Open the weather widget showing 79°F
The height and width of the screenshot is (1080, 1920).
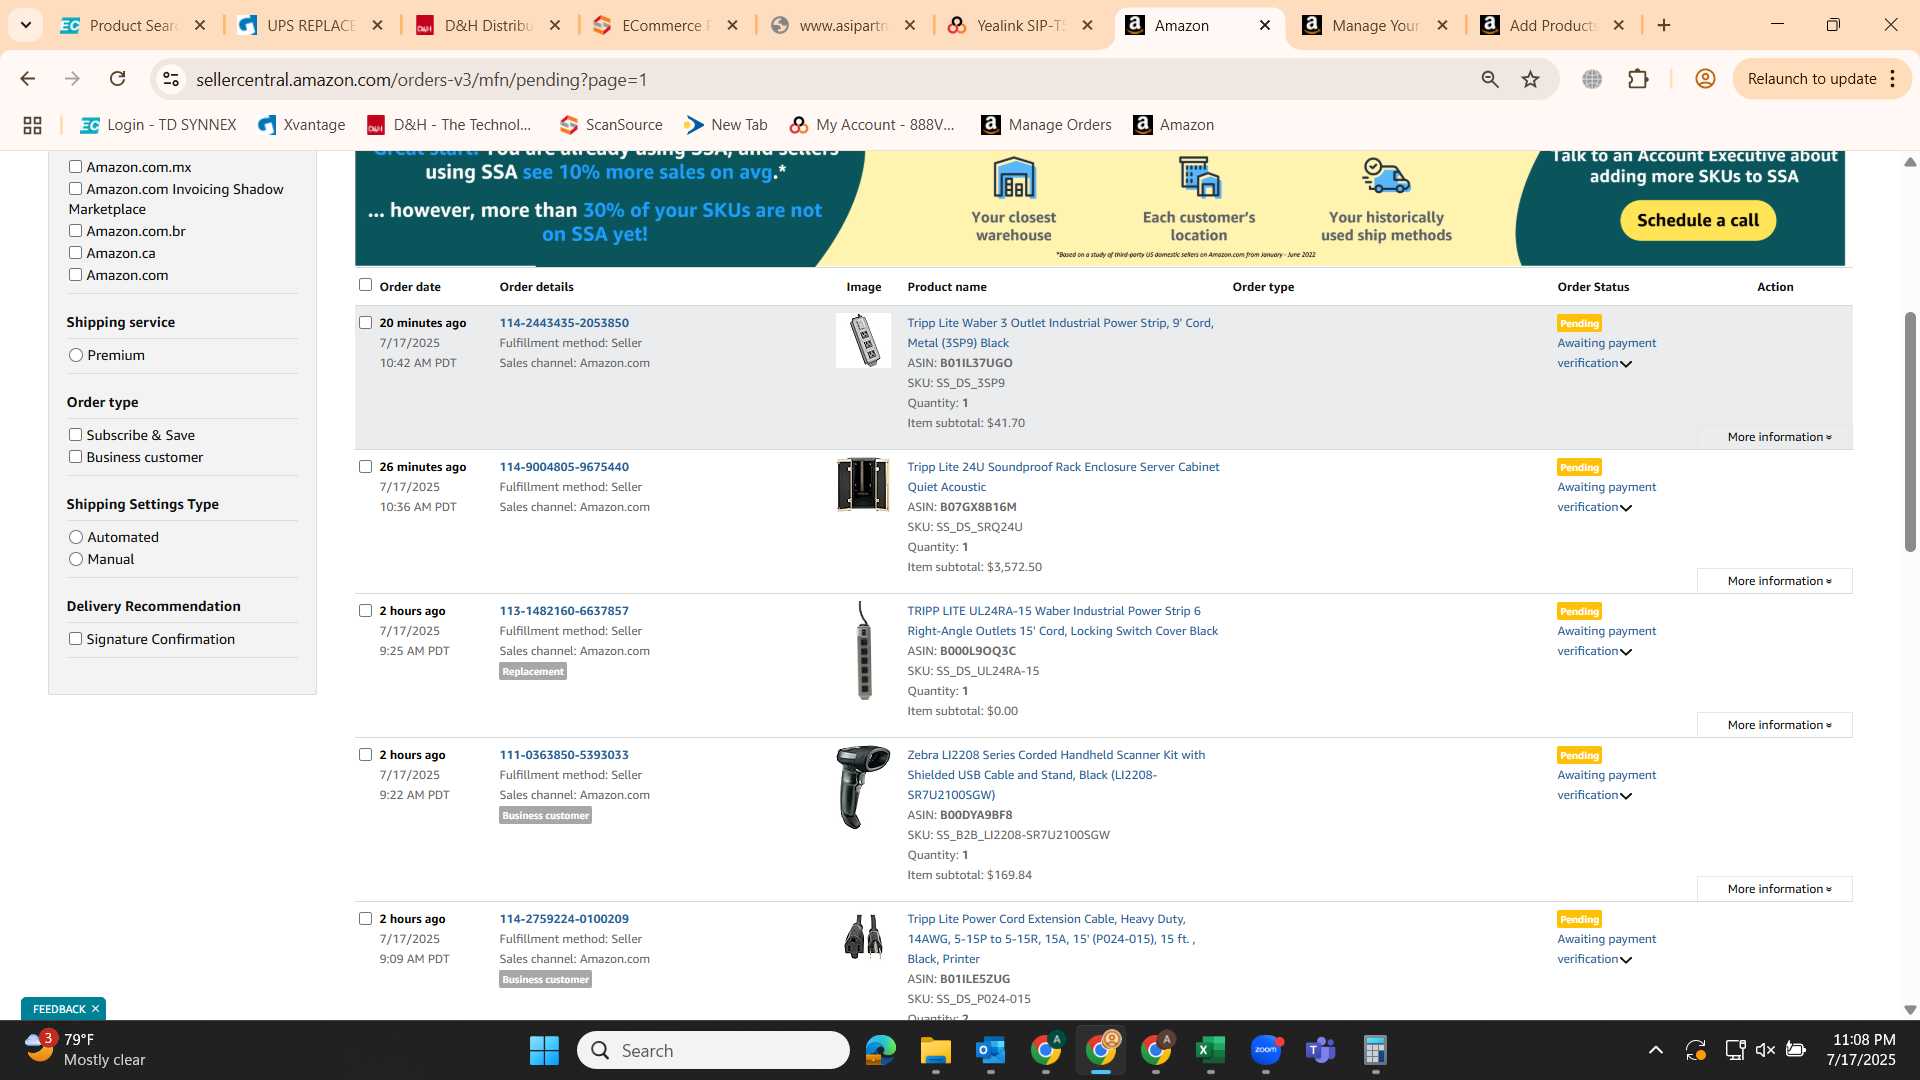point(85,1050)
